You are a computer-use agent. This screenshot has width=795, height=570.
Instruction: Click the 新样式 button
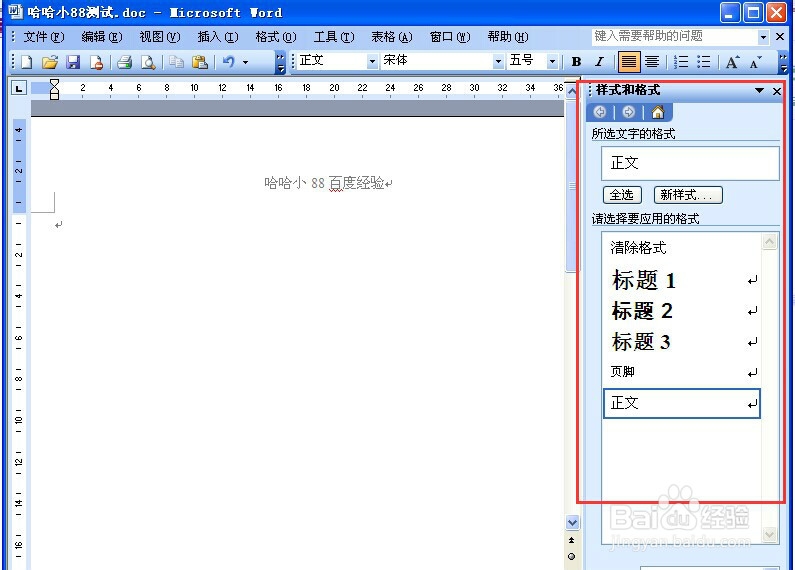pos(688,195)
